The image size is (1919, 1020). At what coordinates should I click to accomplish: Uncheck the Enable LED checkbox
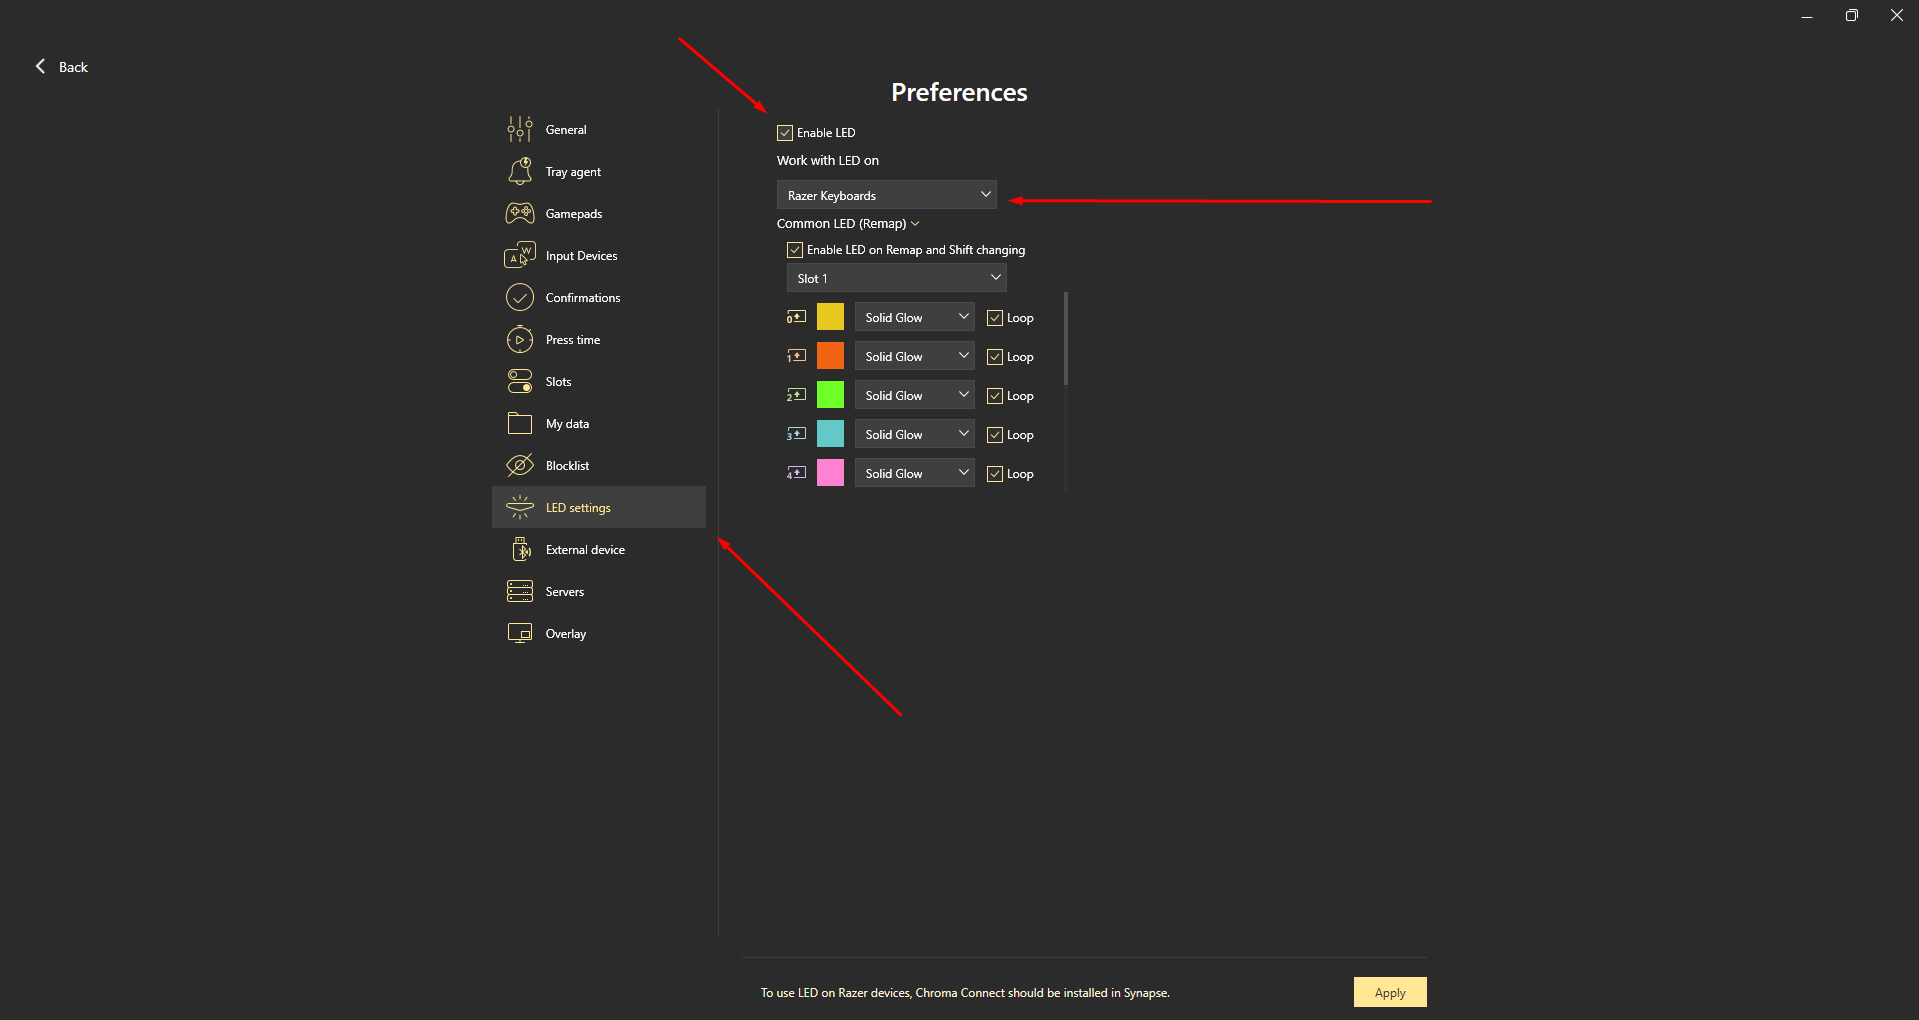[x=785, y=133]
